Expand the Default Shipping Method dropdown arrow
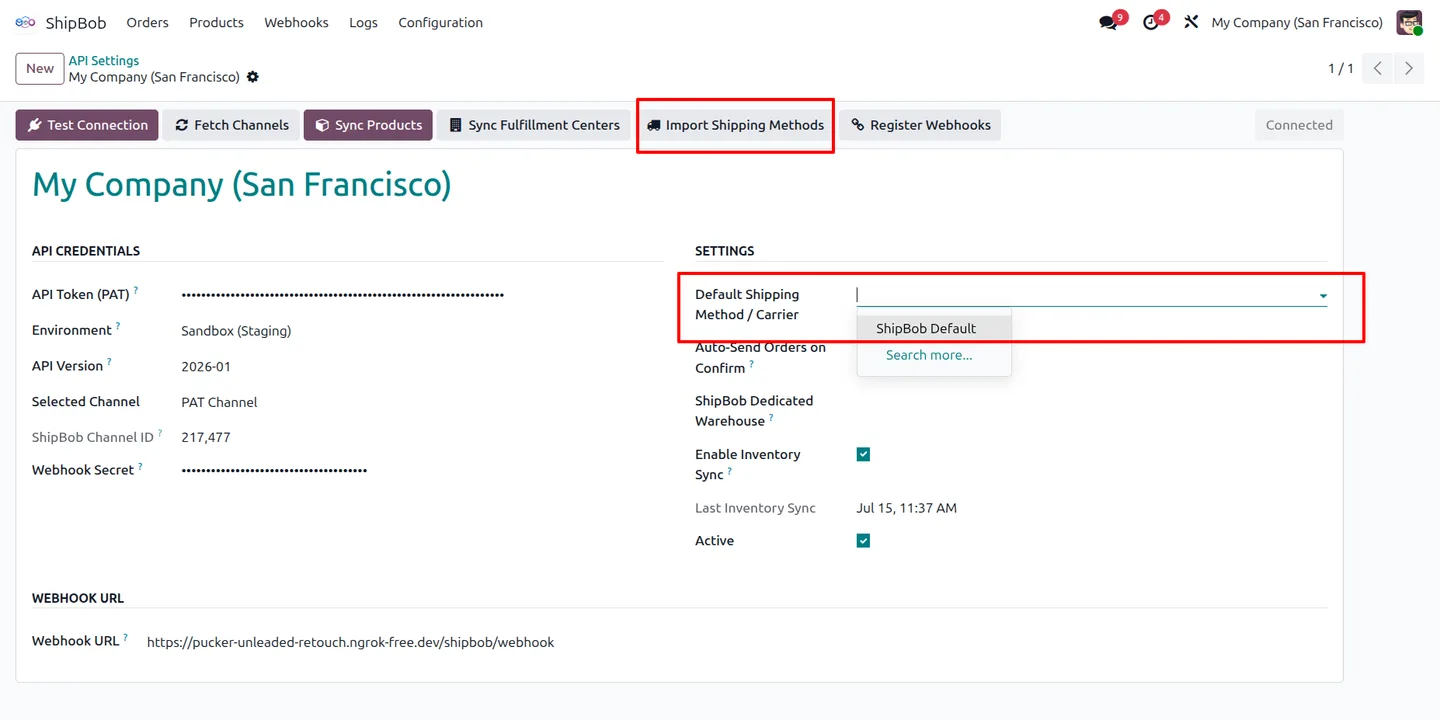 pyautogui.click(x=1323, y=296)
